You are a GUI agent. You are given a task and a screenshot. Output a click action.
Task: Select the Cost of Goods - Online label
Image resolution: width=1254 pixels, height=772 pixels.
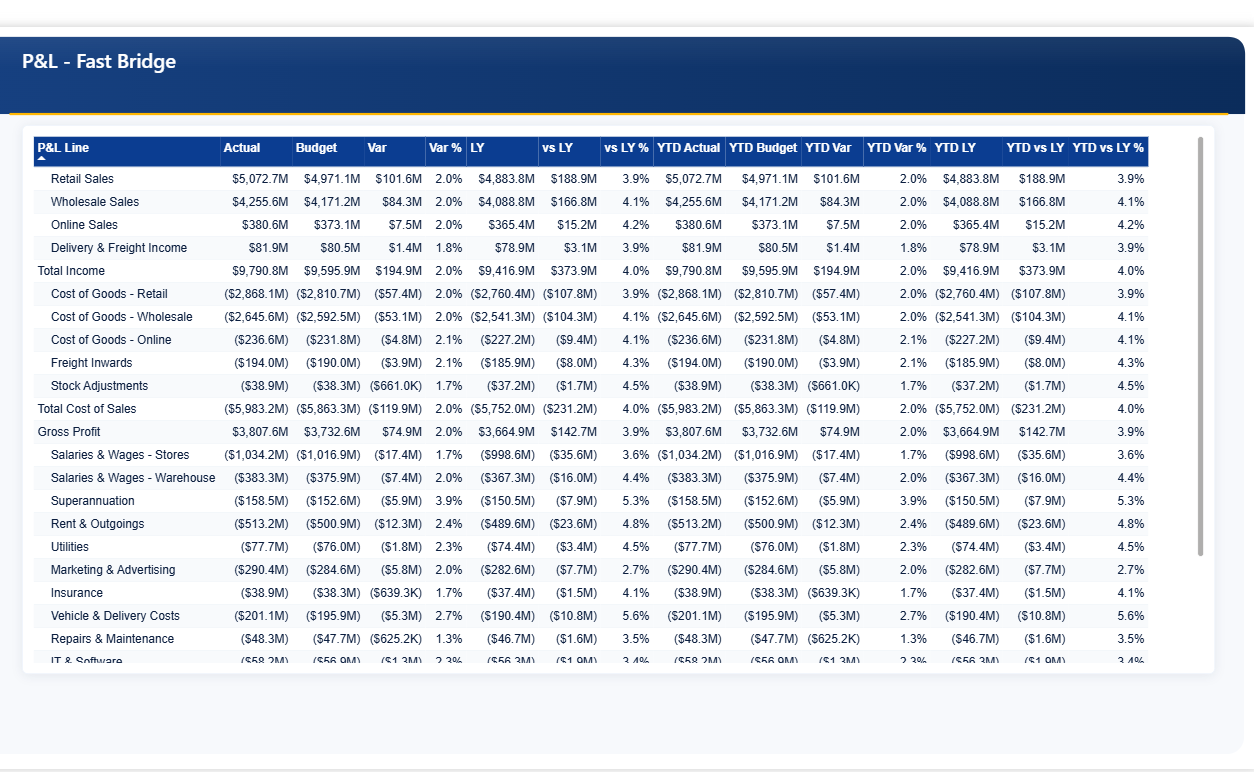click(x=111, y=340)
